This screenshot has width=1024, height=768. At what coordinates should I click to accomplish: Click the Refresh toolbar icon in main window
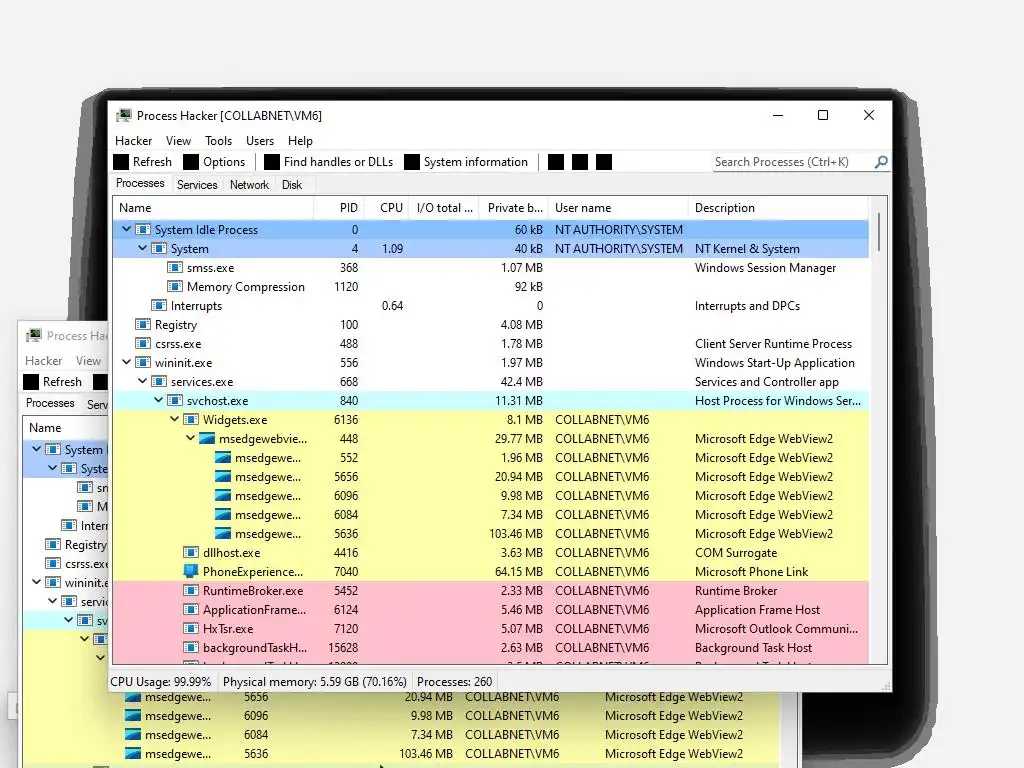coord(121,162)
